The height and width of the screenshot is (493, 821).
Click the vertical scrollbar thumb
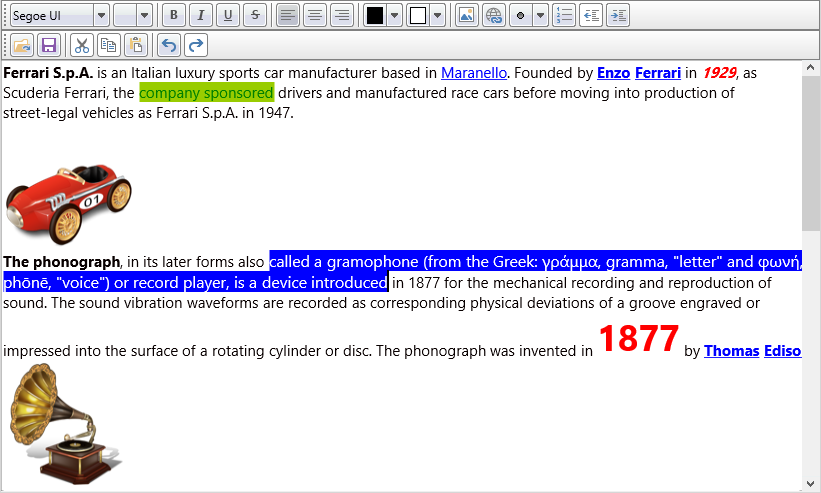(x=810, y=152)
